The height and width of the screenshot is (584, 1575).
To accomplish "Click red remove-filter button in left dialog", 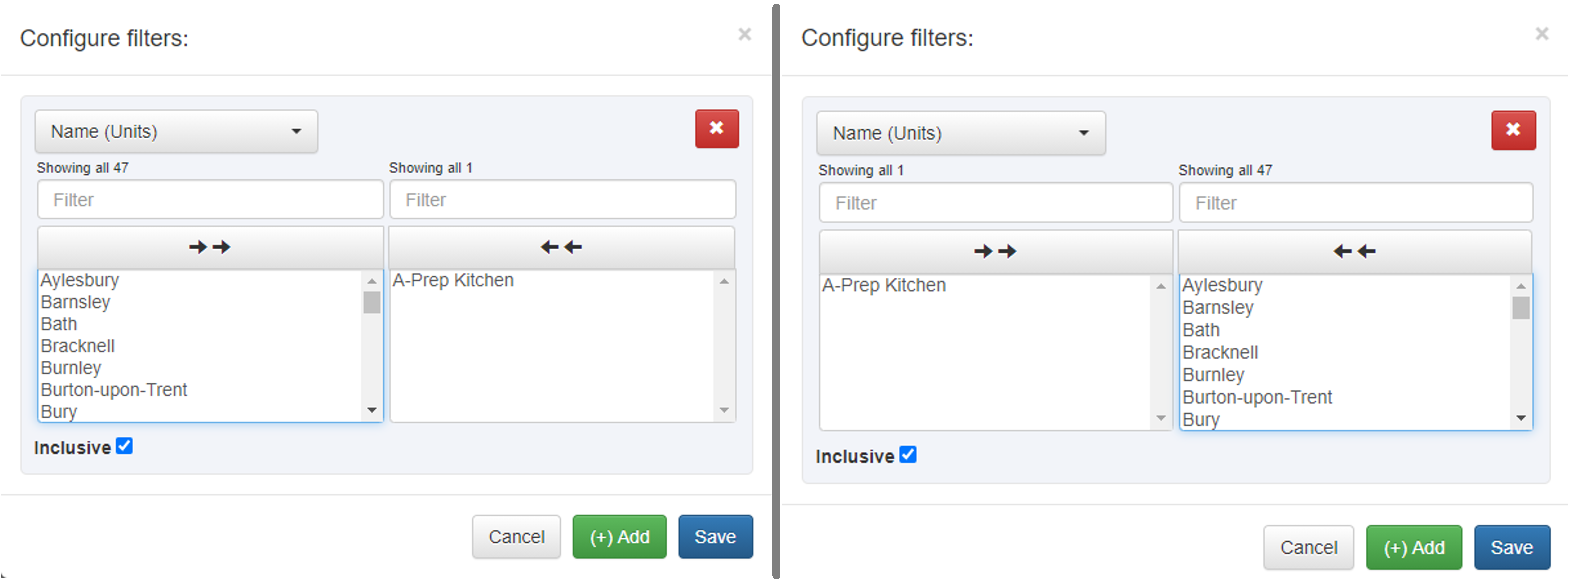I will pos(717,129).
